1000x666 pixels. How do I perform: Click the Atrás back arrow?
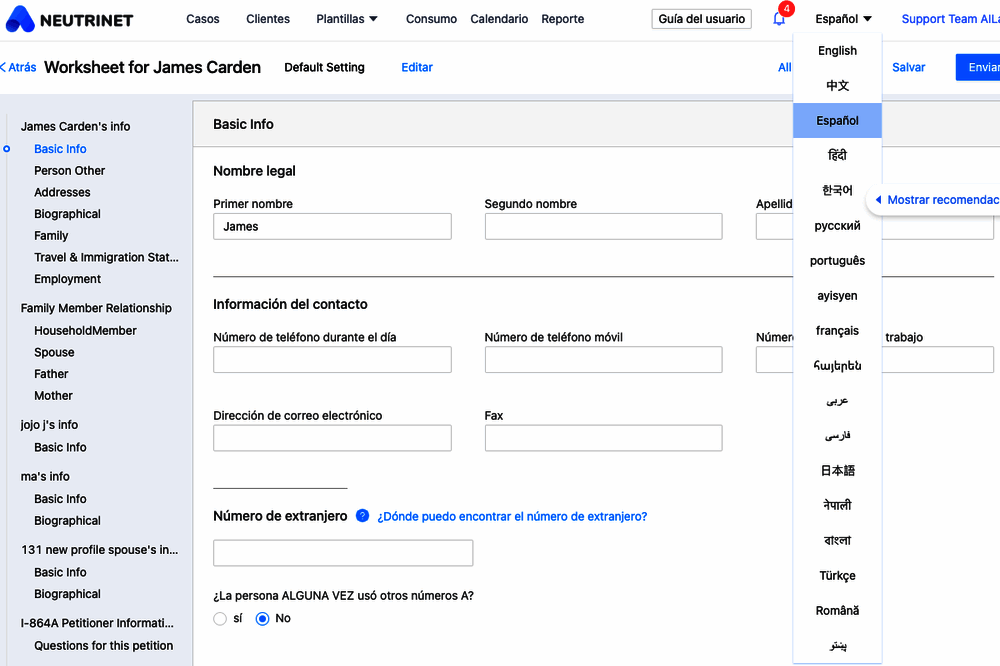click(18, 68)
